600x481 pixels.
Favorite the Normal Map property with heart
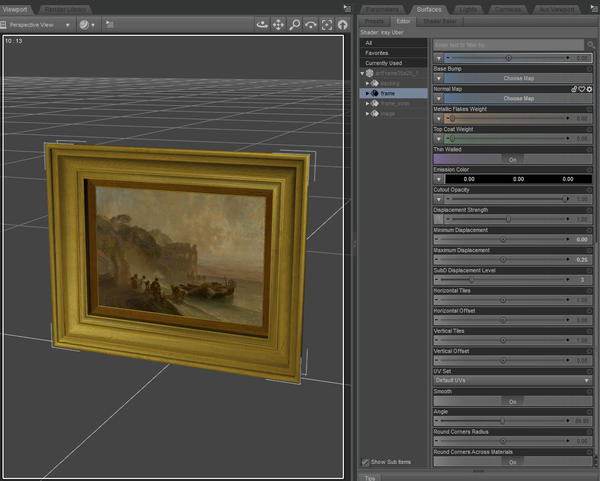[582, 89]
